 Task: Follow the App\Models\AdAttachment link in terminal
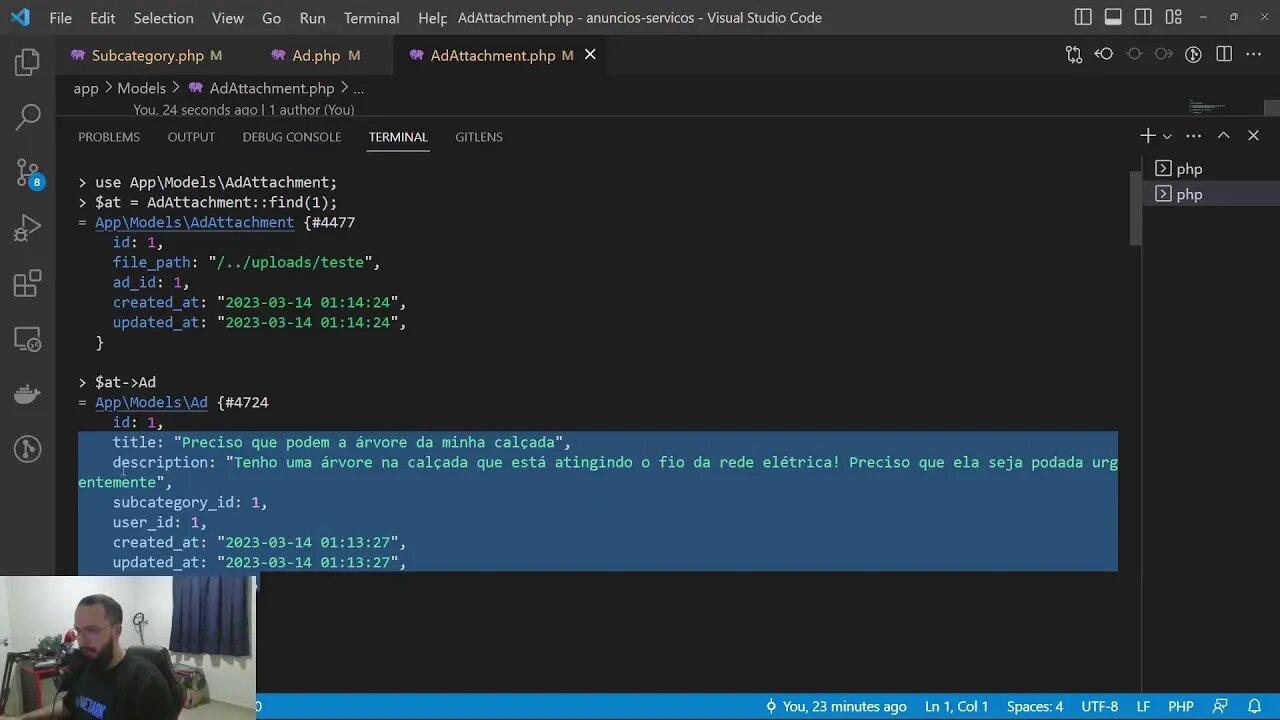[x=194, y=222]
